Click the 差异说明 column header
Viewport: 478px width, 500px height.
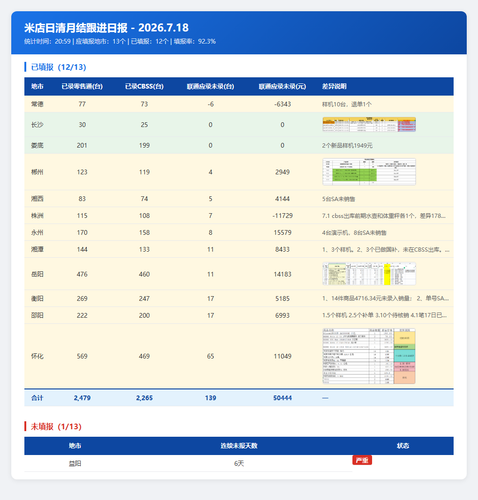pos(334,86)
